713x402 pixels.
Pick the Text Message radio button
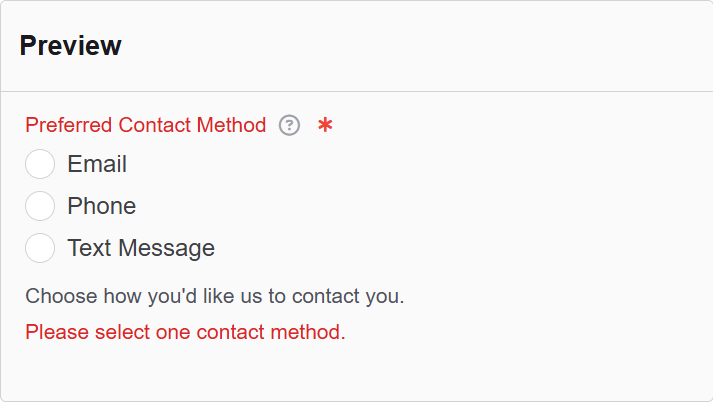(x=40, y=248)
